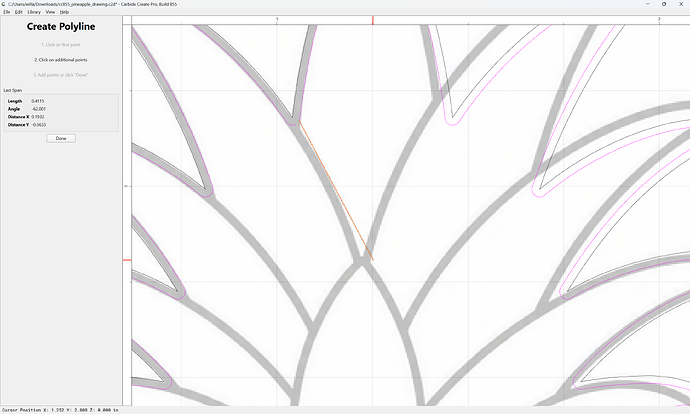The height and width of the screenshot is (414, 690).
Task: Click the 'Distance X' label
Action: pyautogui.click(x=18, y=117)
